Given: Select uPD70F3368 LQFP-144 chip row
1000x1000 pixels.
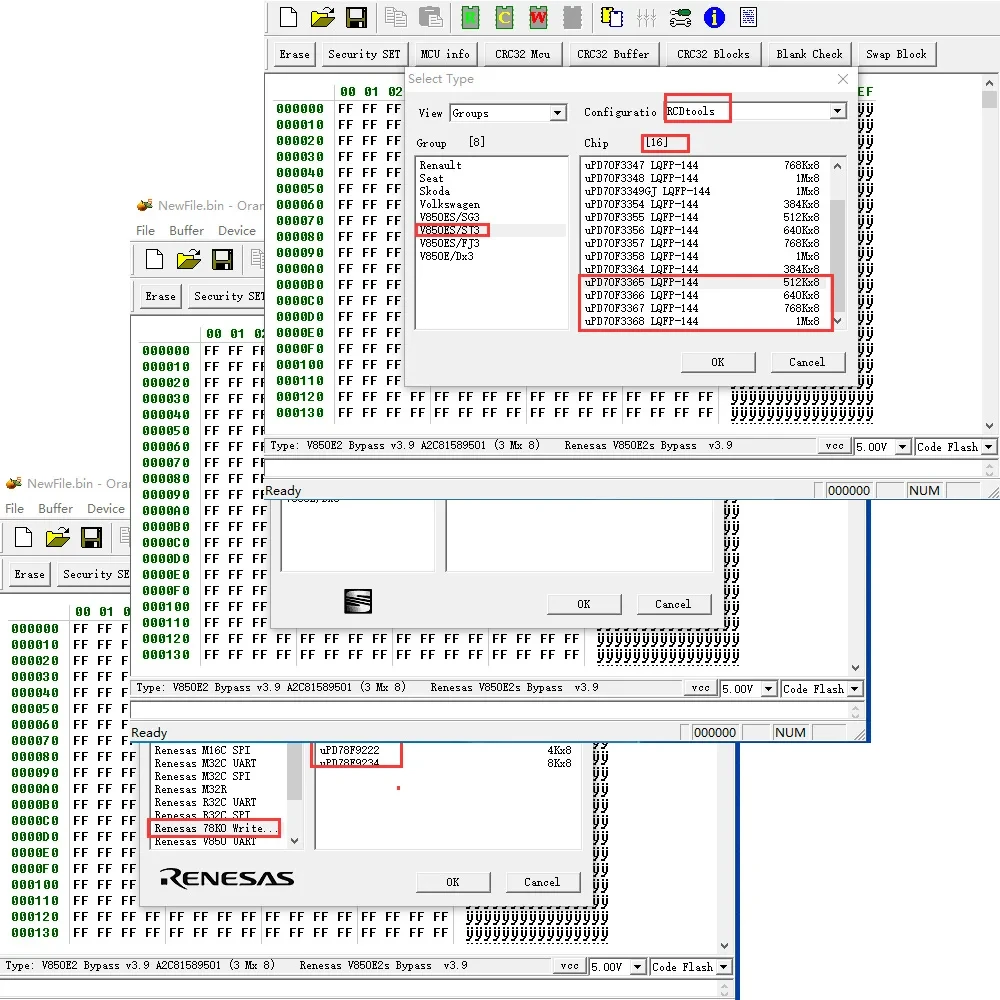Looking at the screenshot, I should (x=702, y=321).
